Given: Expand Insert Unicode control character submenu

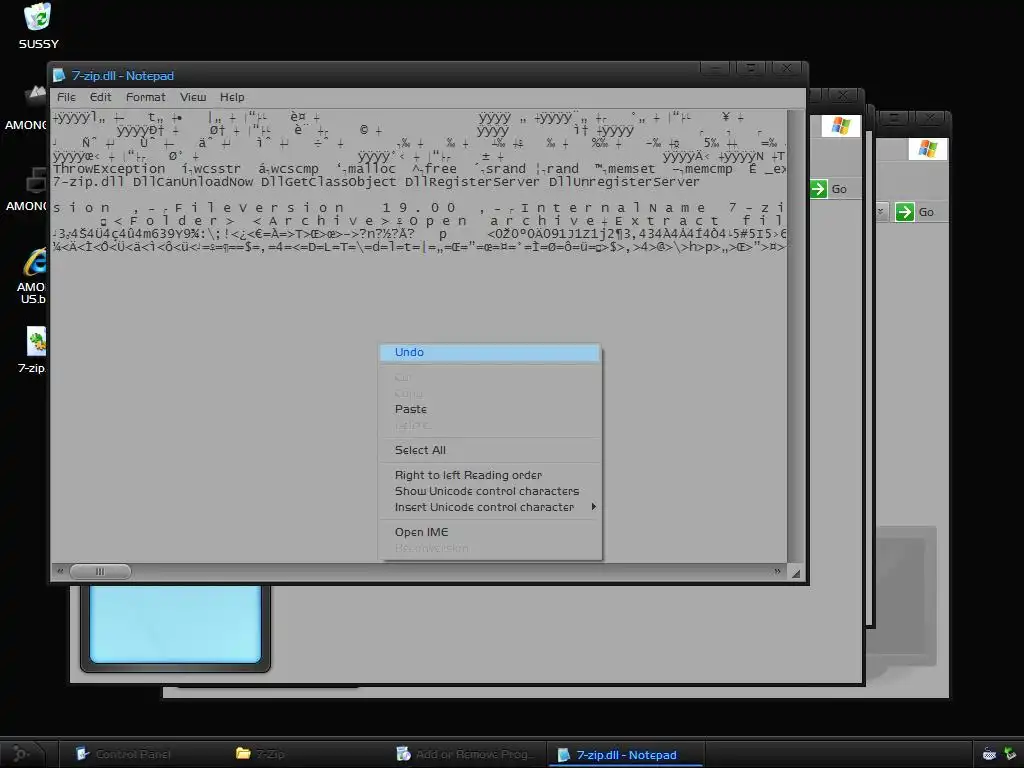Looking at the screenshot, I should point(489,507).
